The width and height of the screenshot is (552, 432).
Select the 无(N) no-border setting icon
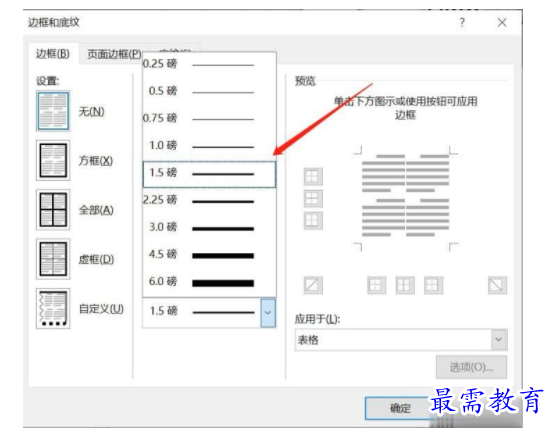pyautogui.click(x=53, y=111)
